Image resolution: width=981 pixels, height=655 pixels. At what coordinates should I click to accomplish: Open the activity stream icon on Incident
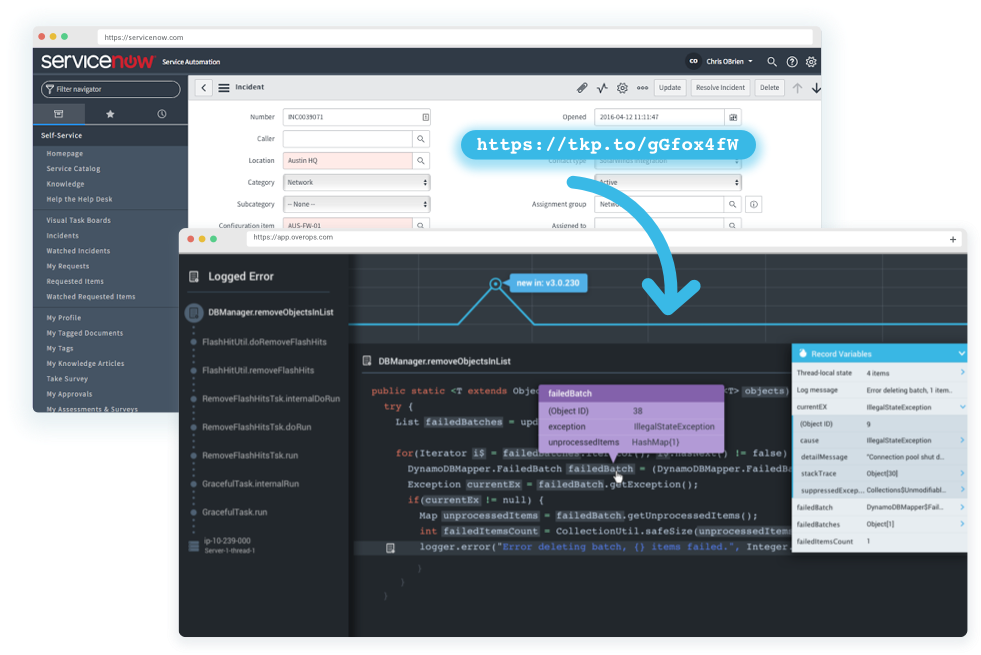pyautogui.click(x=602, y=88)
